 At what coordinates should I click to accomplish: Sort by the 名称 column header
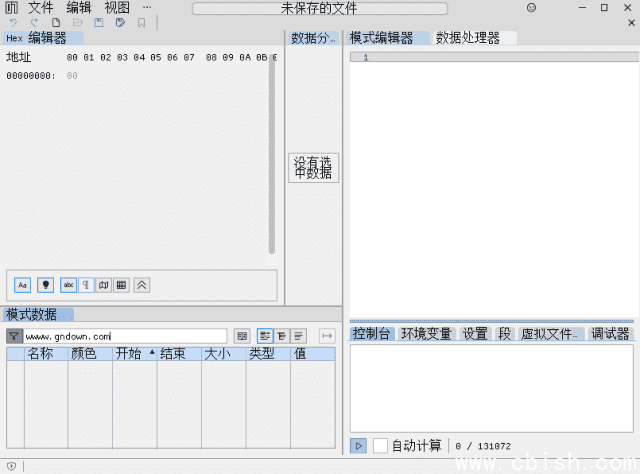click(x=46, y=354)
